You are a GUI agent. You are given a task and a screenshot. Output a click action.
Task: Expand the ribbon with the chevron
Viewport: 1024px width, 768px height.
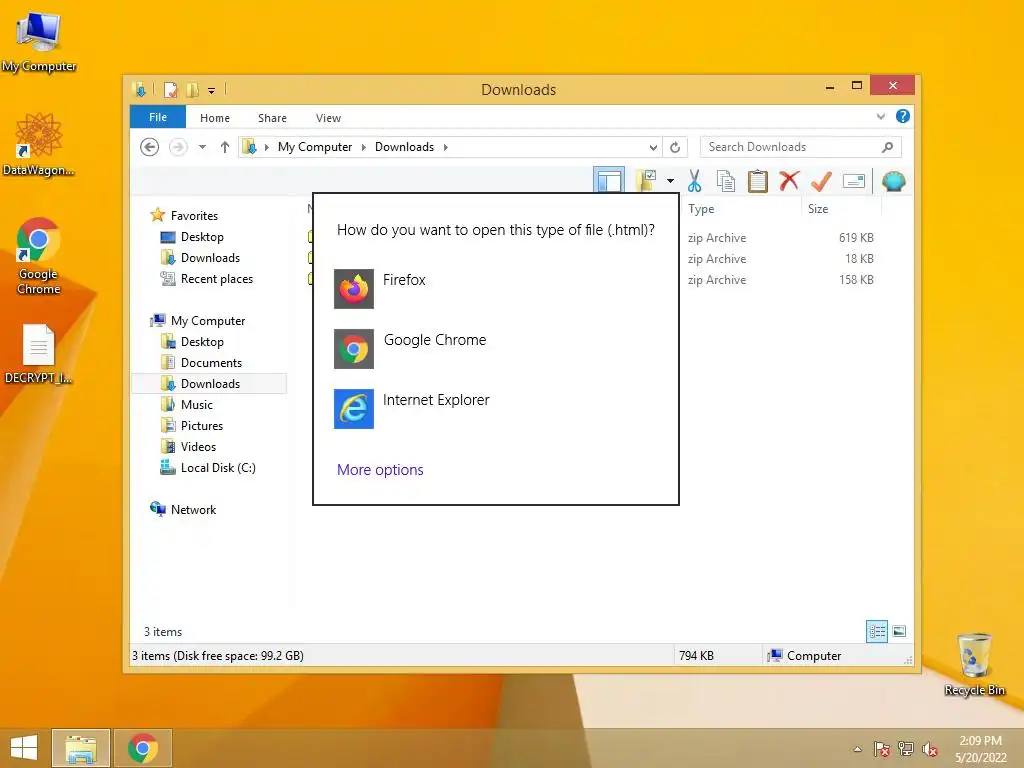pyautogui.click(x=881, y=117)
